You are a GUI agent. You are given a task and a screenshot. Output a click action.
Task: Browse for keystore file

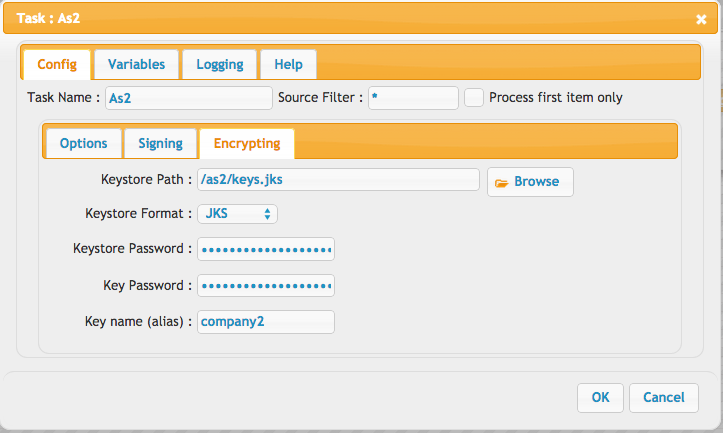(x=530, y=182)
